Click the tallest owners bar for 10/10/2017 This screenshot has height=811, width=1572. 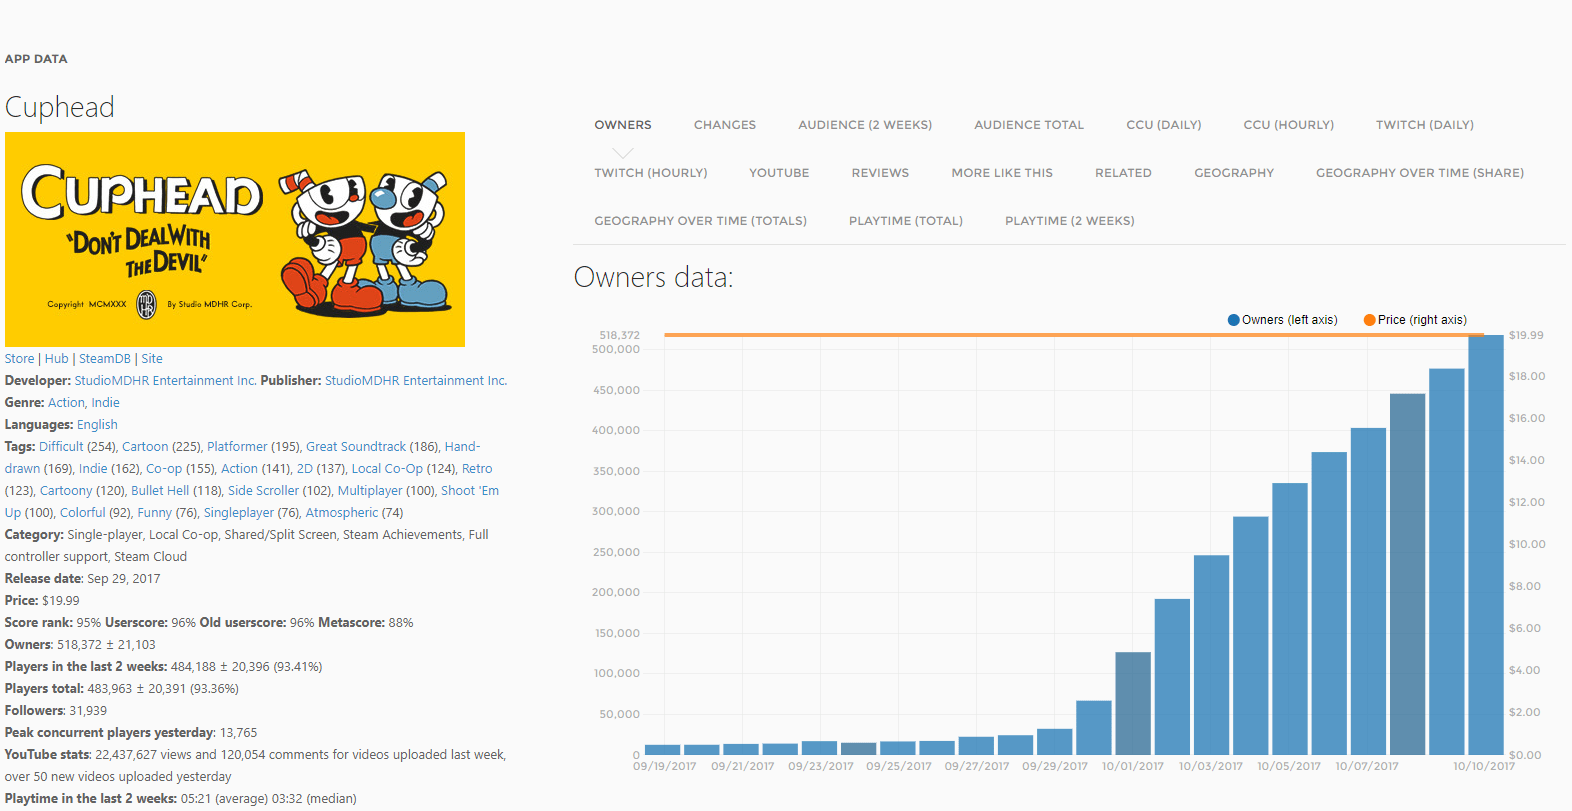tap(1486, 545)
